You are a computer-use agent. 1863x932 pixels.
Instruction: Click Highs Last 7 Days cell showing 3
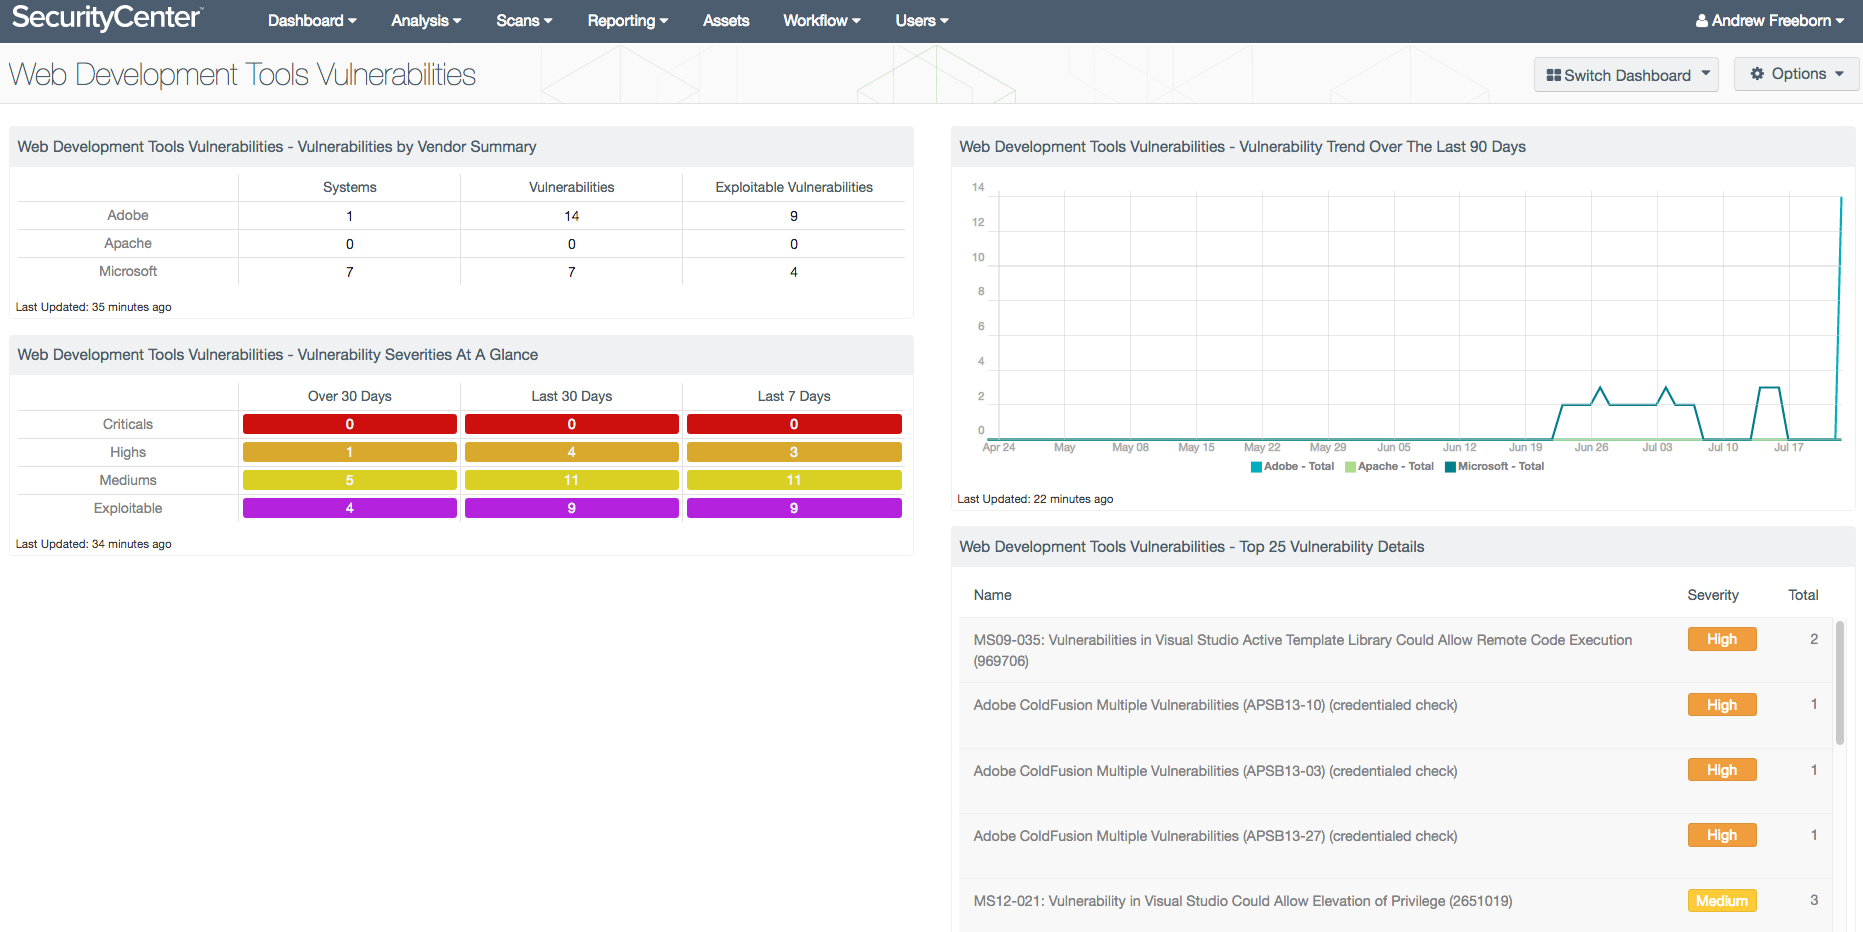coord(794,452)
